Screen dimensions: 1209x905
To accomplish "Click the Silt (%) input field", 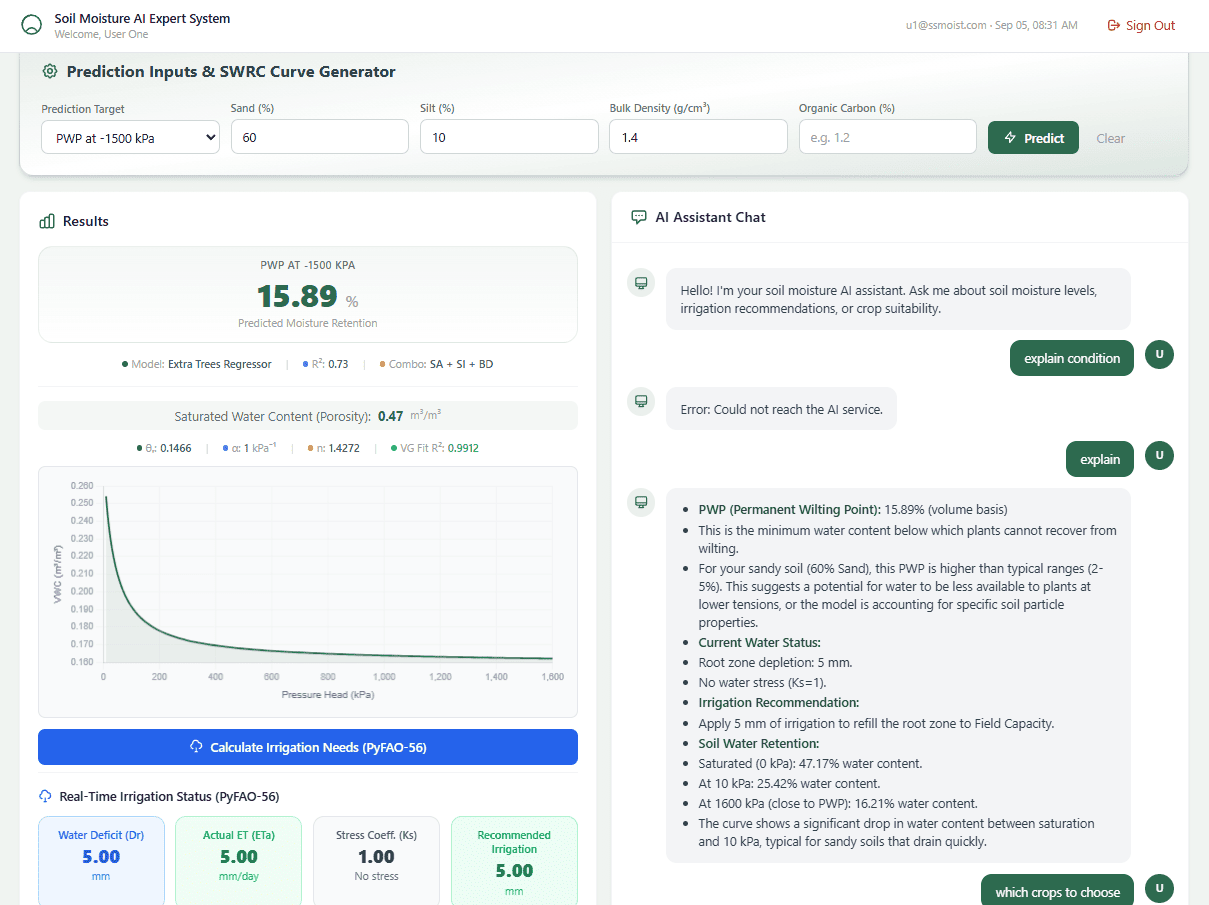I will (x=509, y=137).
